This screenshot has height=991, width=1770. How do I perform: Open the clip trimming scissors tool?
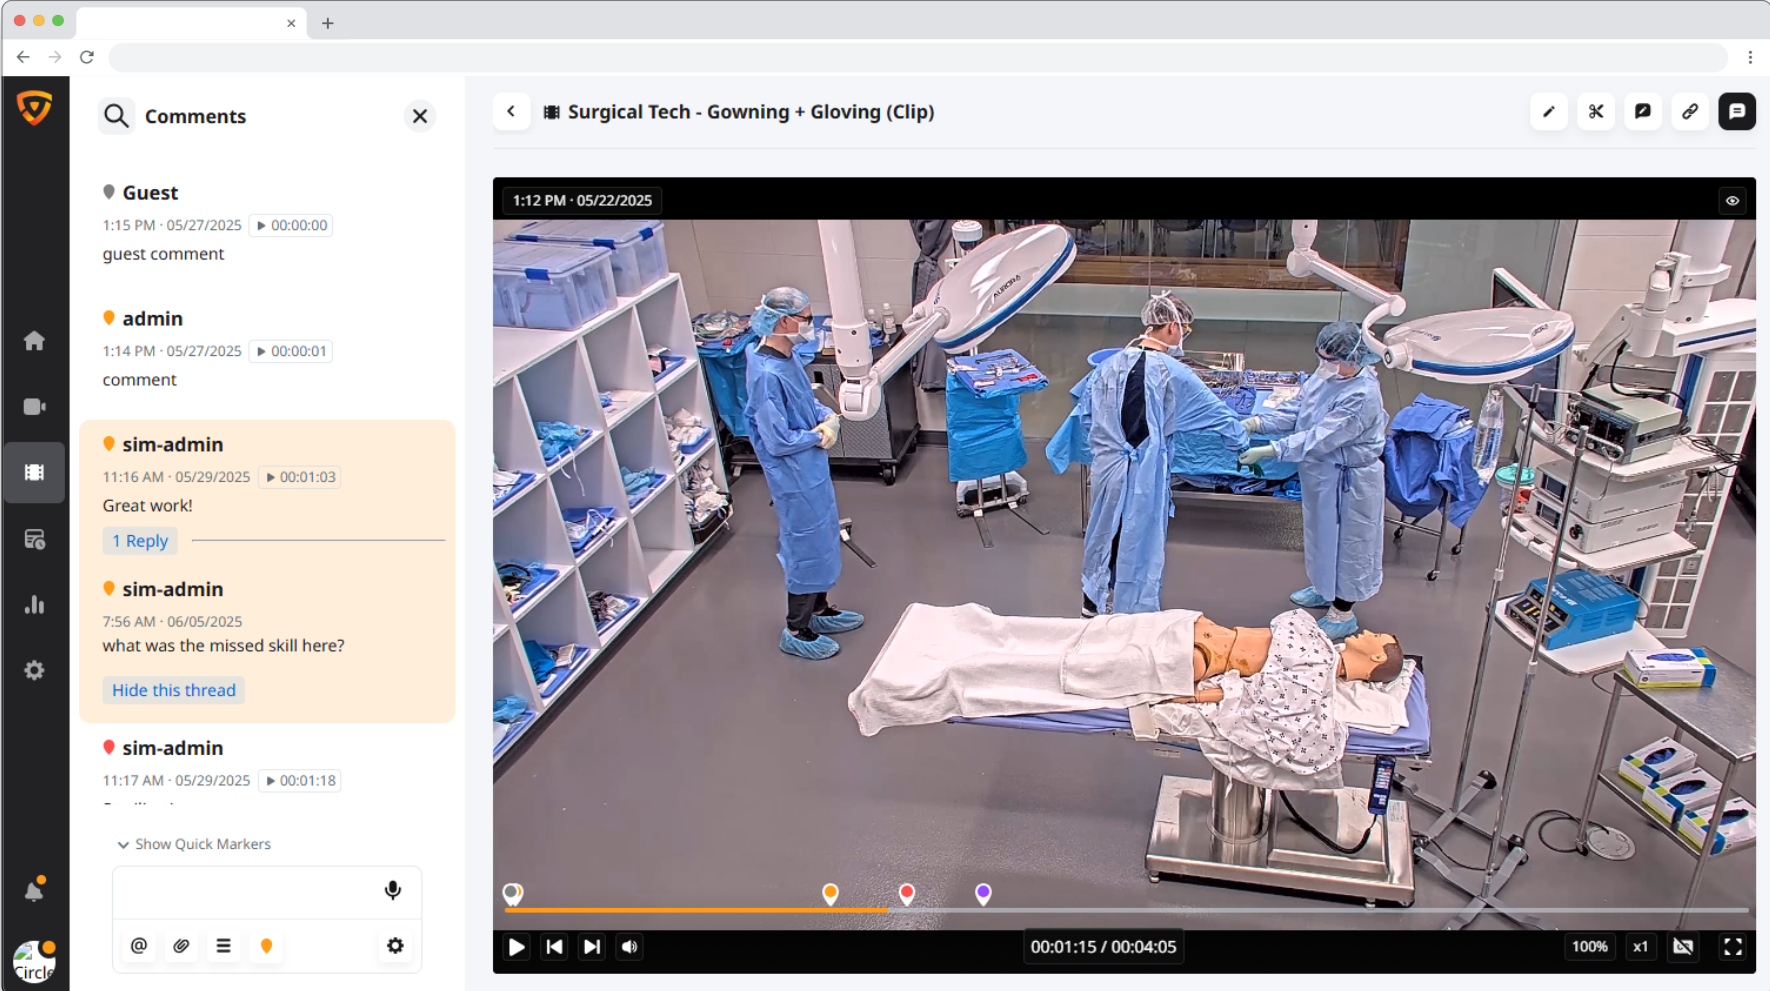pos(1596,111)
